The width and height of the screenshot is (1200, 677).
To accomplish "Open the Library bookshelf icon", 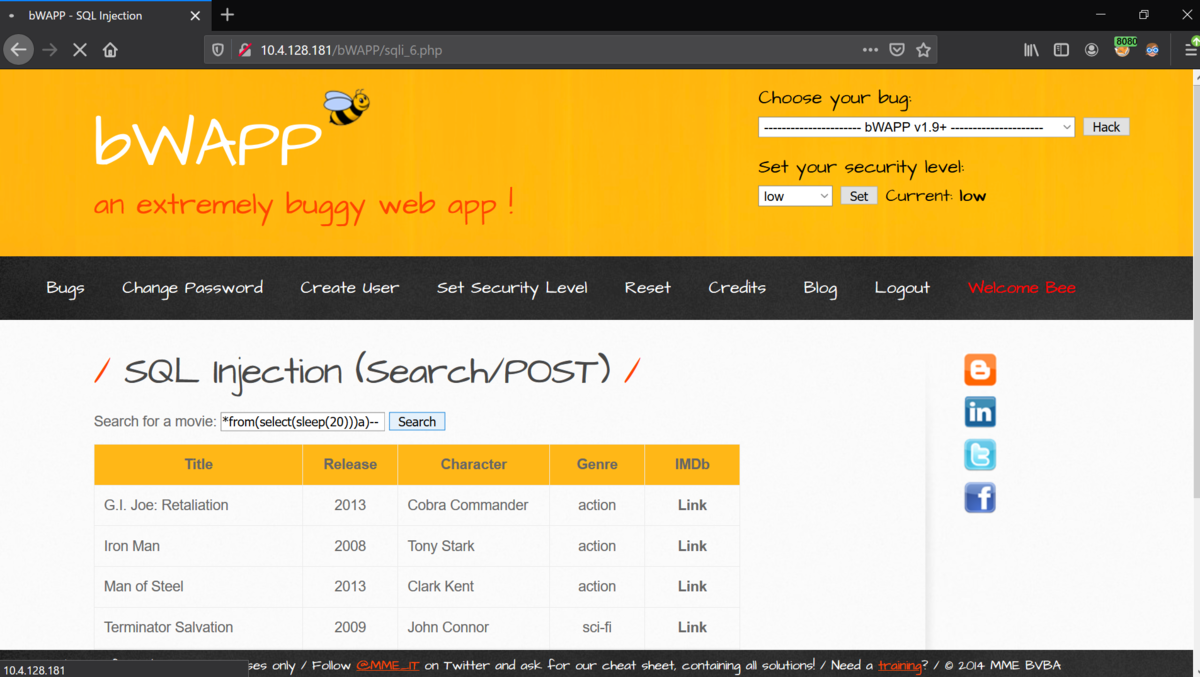I will 1031,50.
